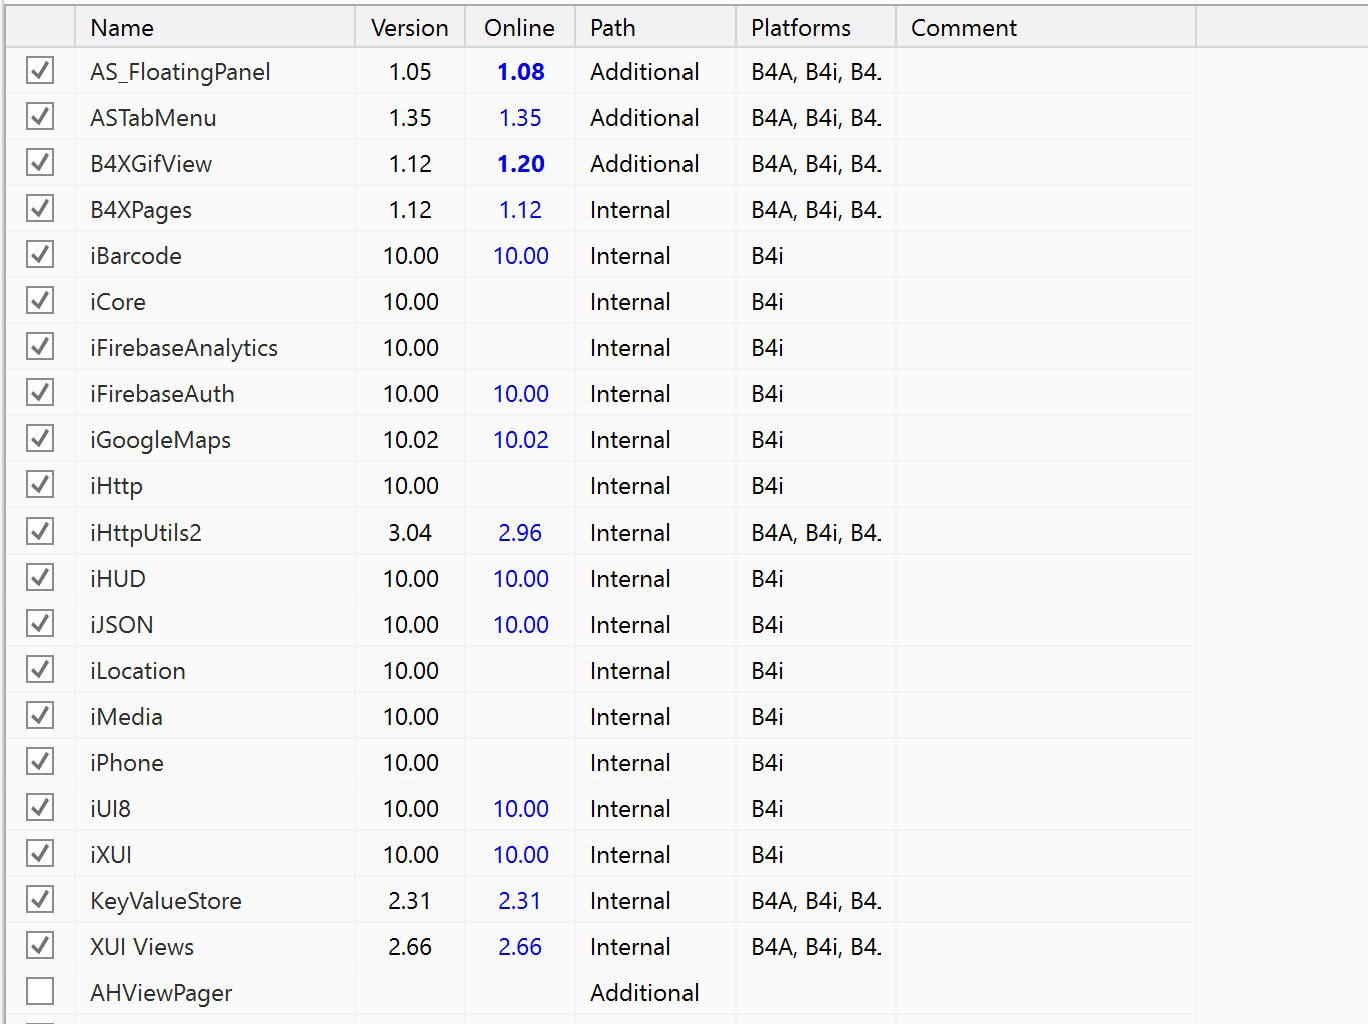Open online version 2.31 of KeyValueStore
This screenshot has height=1024, width=1368.
click(x=520, y=901)
